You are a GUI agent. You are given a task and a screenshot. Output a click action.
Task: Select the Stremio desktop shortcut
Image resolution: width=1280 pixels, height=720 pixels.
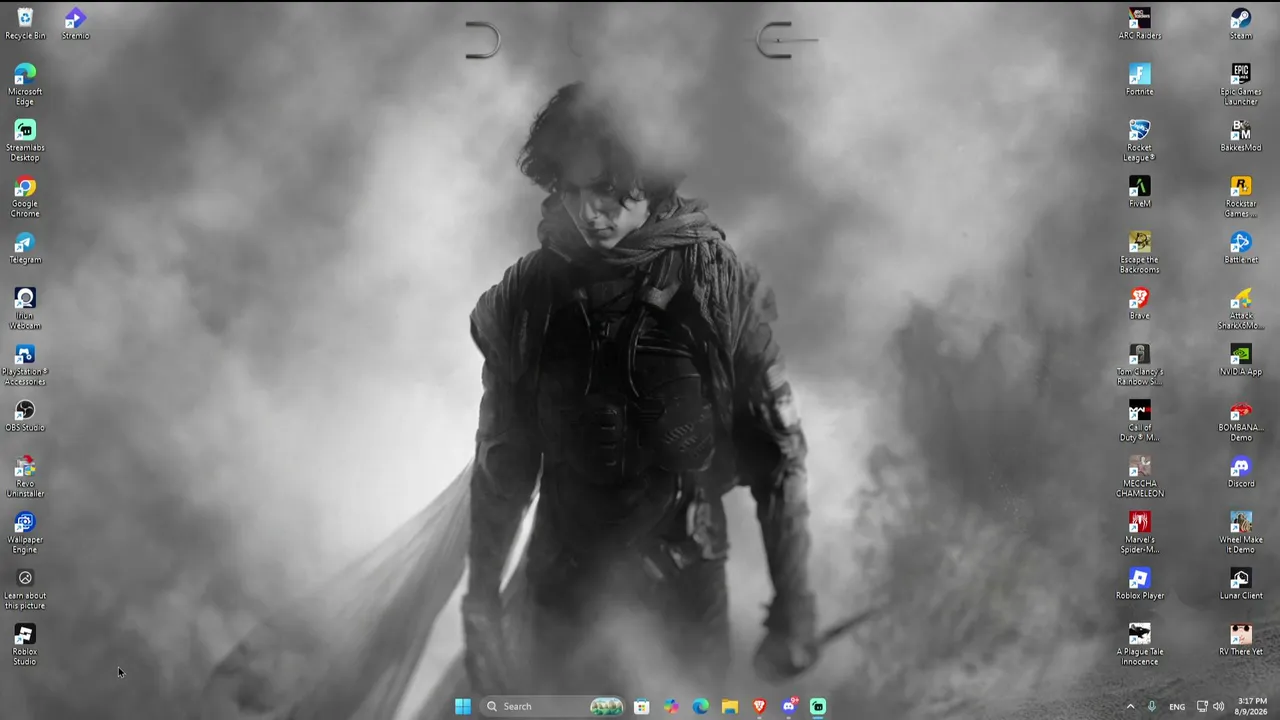click(x=75, y=24)
